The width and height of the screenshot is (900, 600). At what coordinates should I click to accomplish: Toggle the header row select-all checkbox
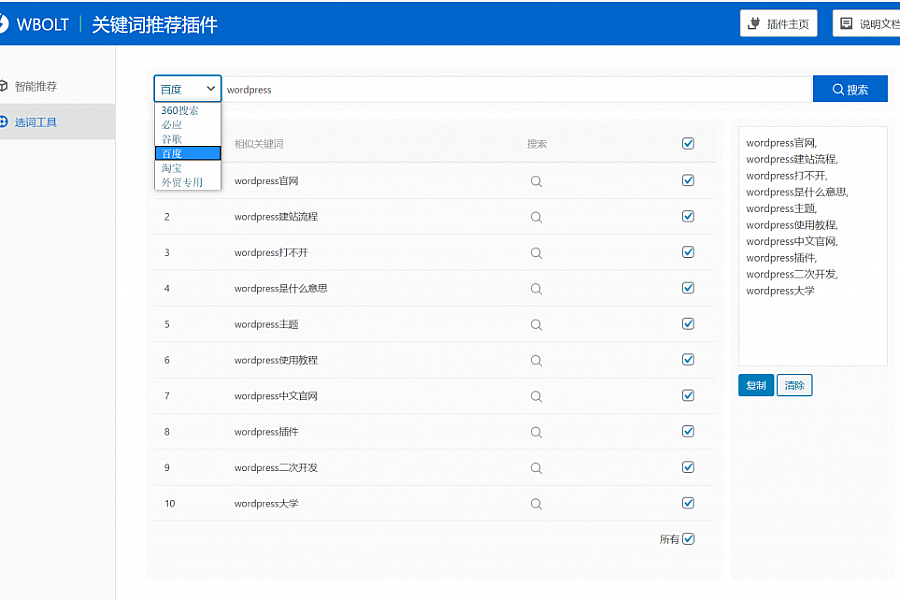(688, 144)
